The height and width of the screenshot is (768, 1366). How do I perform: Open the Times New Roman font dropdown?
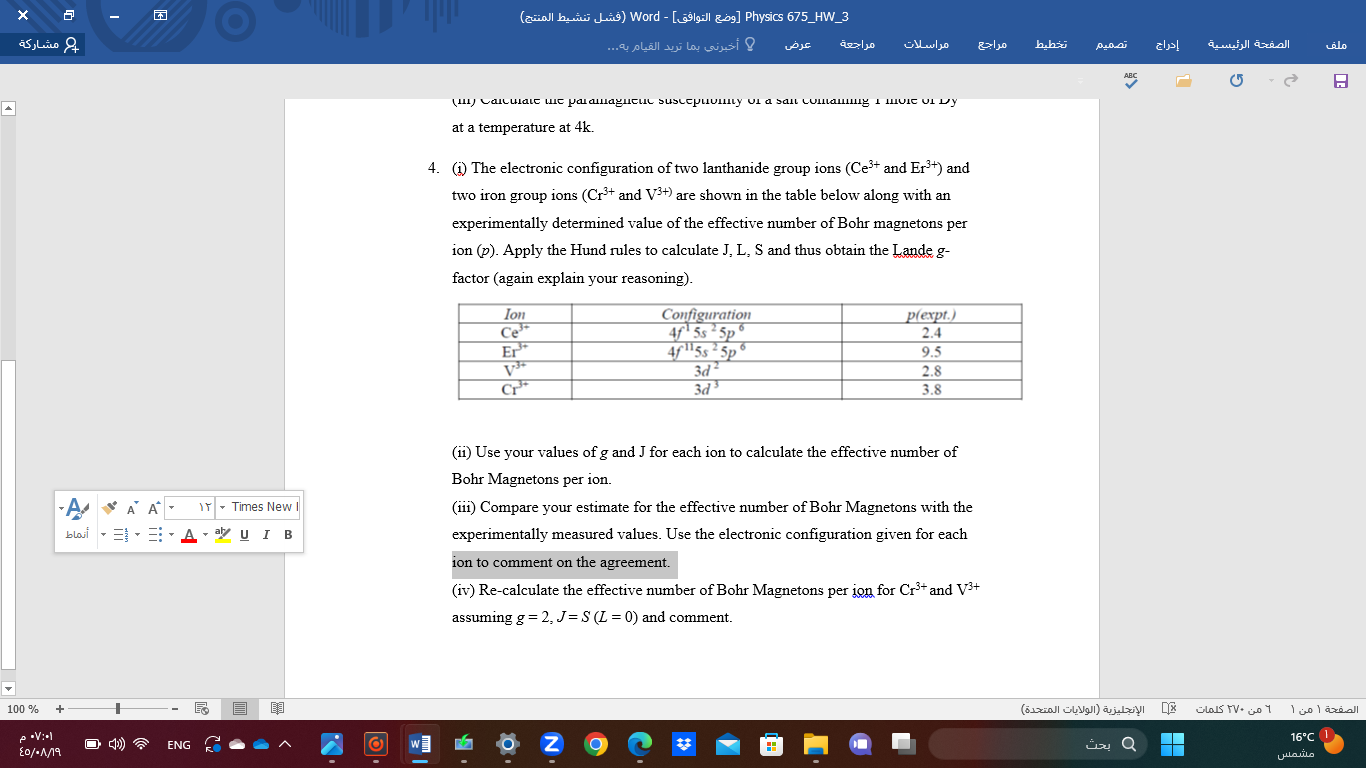tap(222, 507)
